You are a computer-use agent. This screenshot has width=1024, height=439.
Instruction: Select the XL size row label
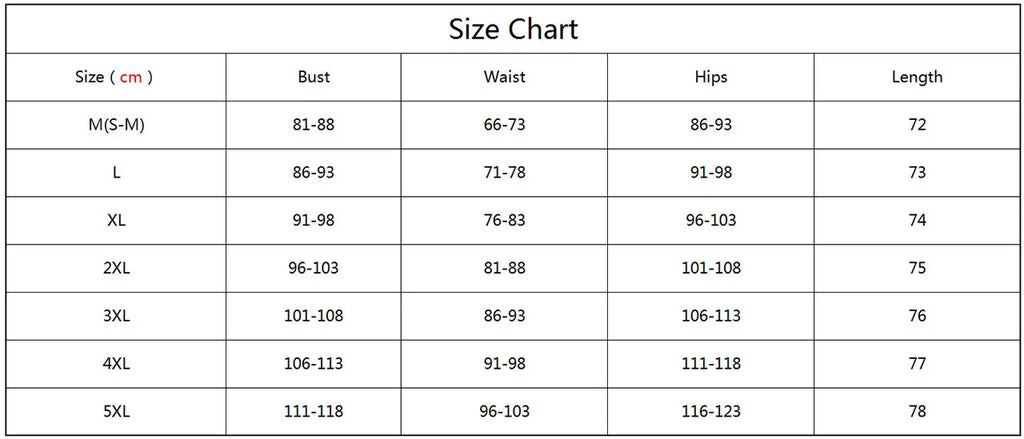click(x=116, y=220)
